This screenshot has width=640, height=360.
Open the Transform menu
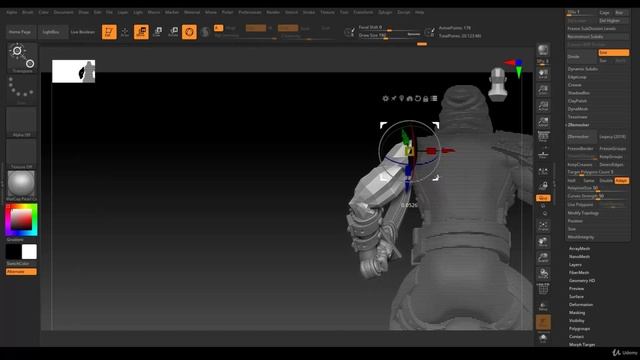[x=363, y=12]
